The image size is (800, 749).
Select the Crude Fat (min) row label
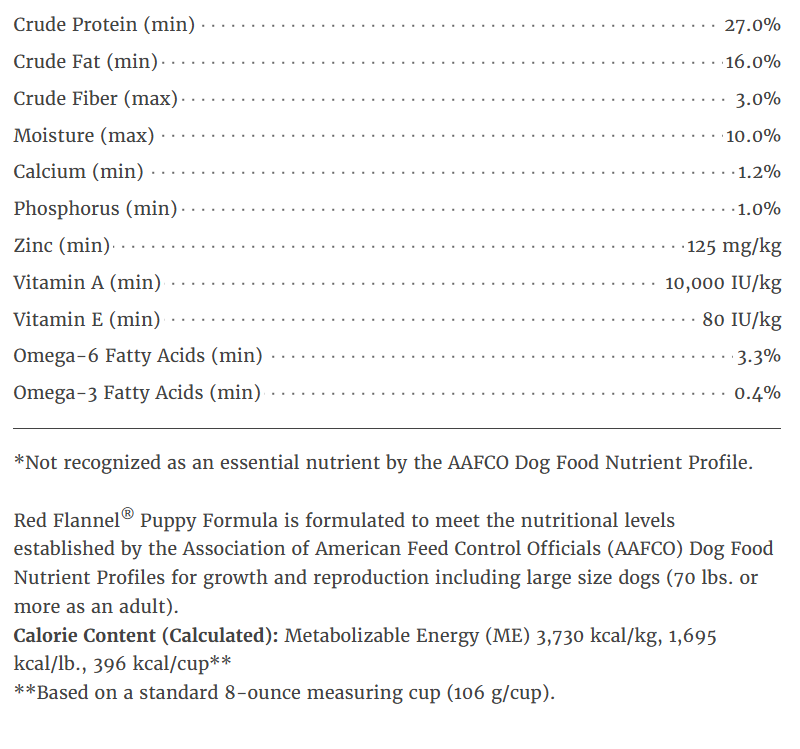click(x=86, y=62)
